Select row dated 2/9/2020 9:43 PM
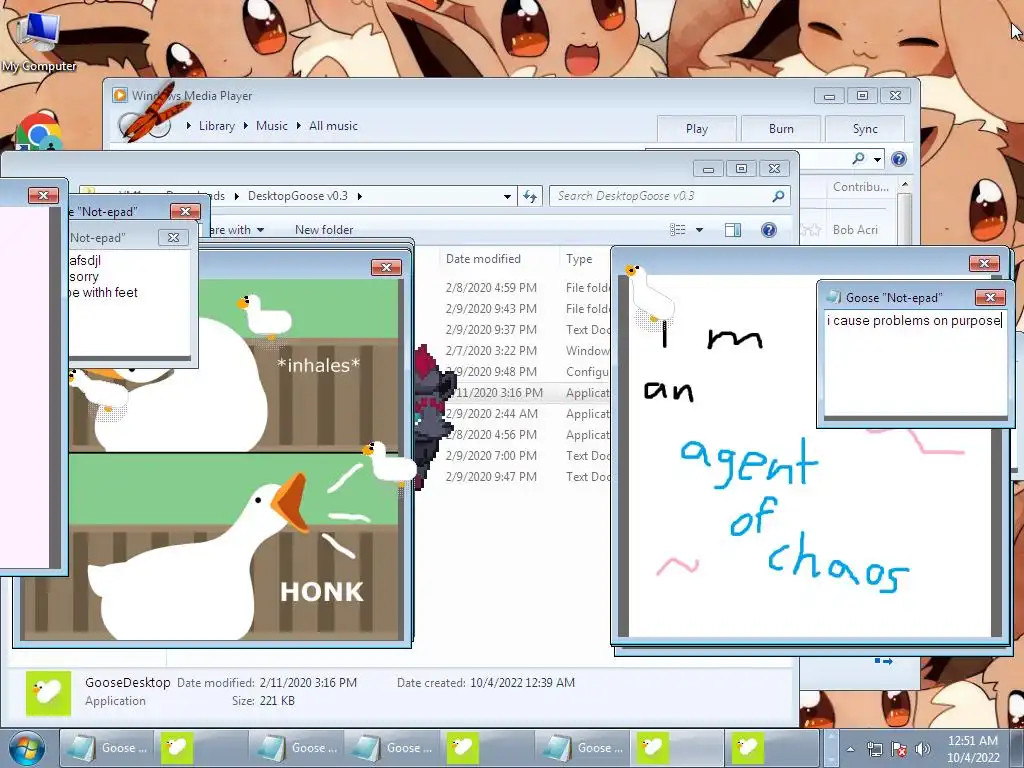Viewport: 1024px width, 768px height. tap(526, 308)
